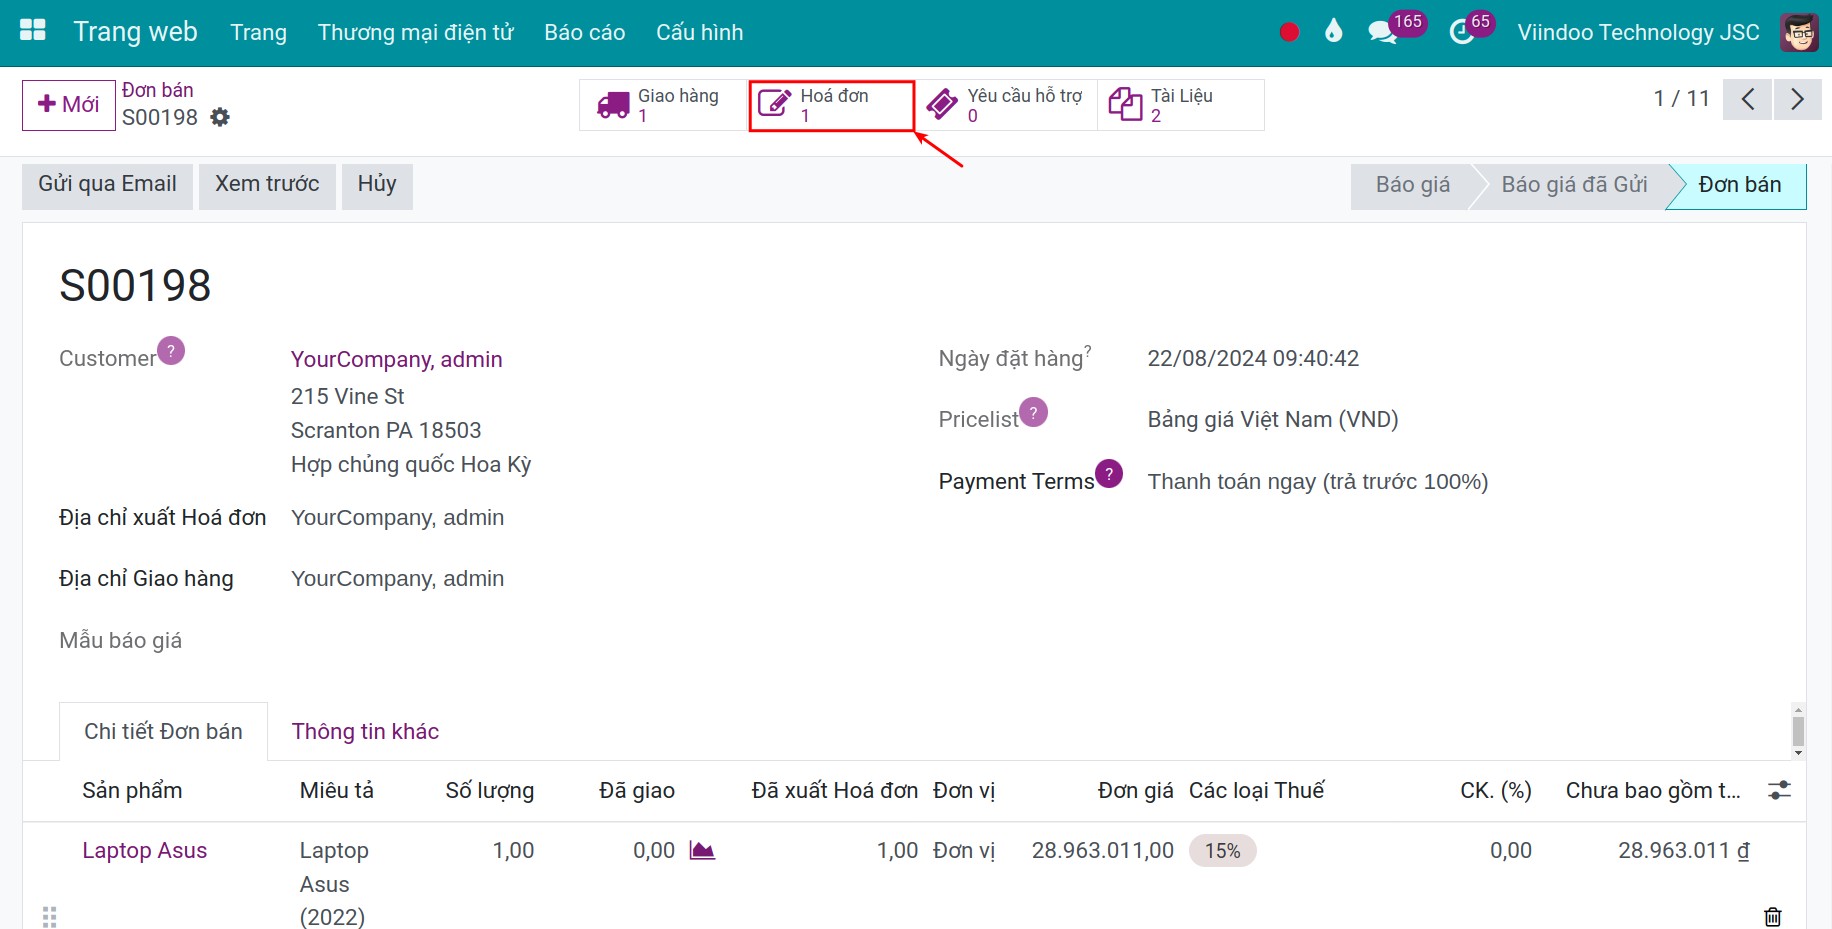This screenshot has width=1832, height=929.
Task: Show Payment Terms help tooltip
Action: (1109, 473)
